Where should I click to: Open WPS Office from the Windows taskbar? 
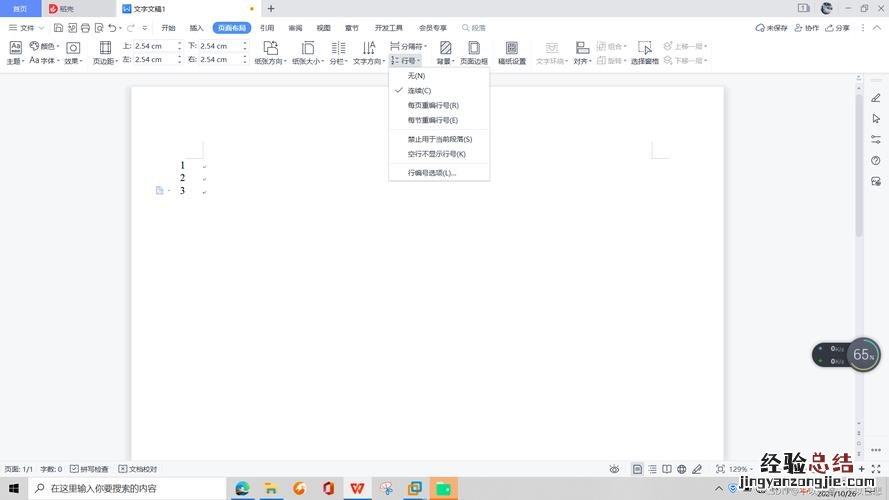(x=356, y=488)
